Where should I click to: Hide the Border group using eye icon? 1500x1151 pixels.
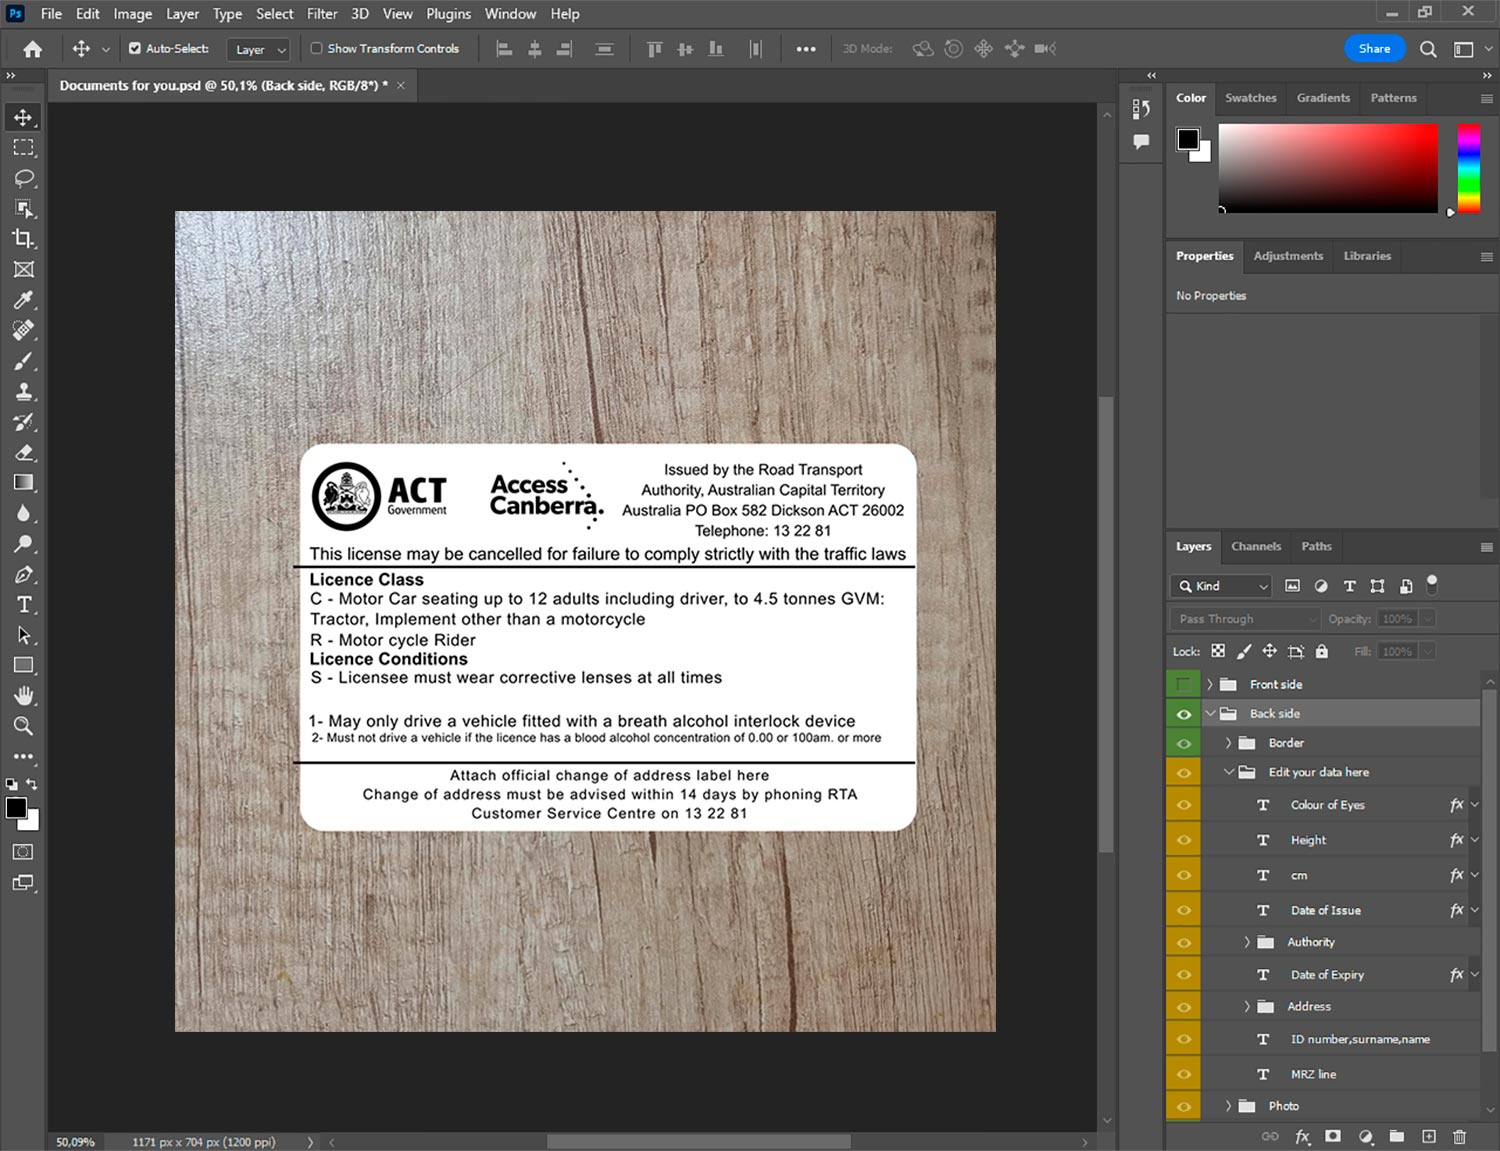(1183, 743)
